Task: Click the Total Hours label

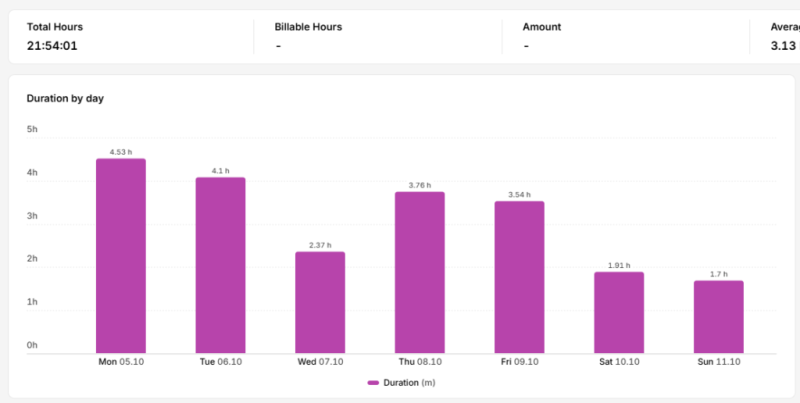Action: (x=55, y=27)
